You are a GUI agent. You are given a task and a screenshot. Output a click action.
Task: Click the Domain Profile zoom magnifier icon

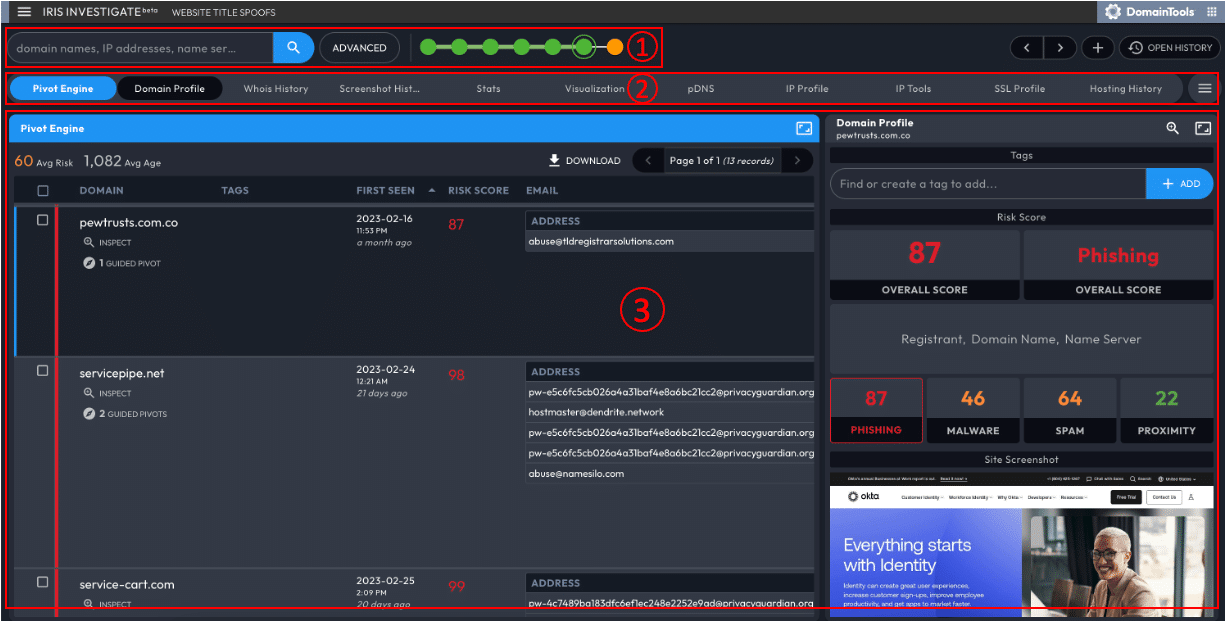click(x=1173, y=128)
